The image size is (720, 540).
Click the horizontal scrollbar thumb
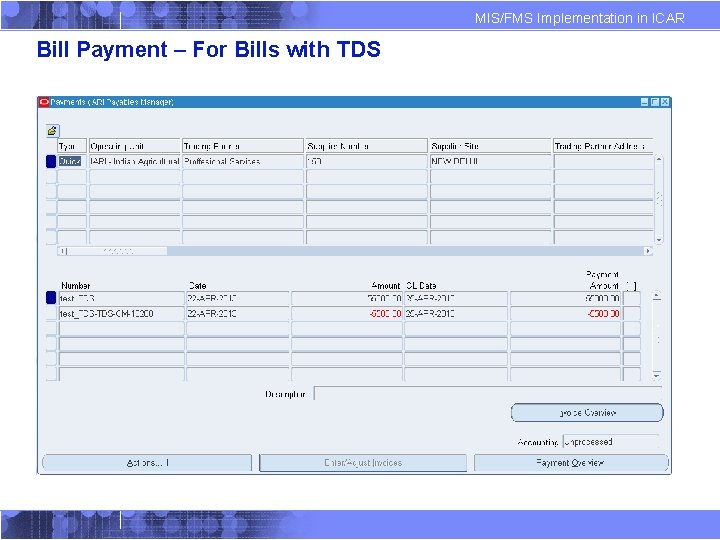point(118,251)
